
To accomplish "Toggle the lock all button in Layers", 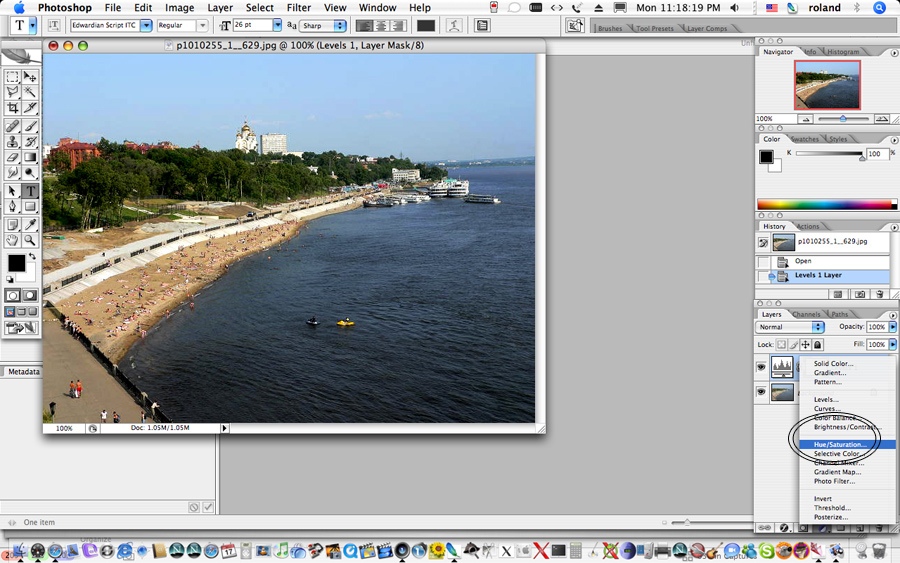I will click(x=819, y=344).
